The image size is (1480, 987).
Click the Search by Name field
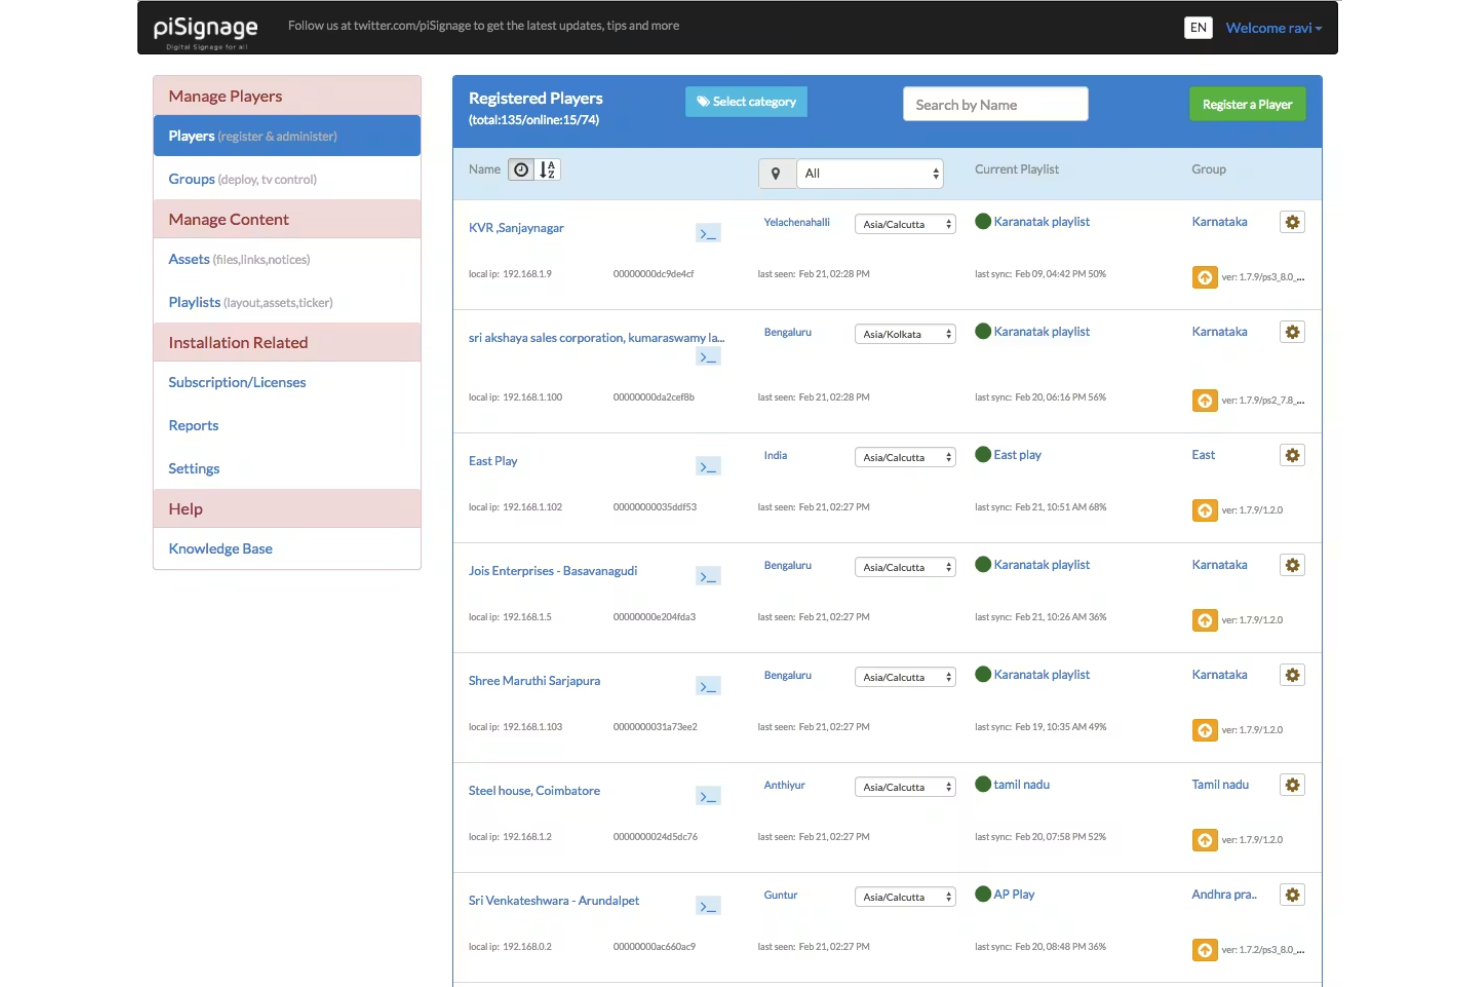tap(995, 104)
